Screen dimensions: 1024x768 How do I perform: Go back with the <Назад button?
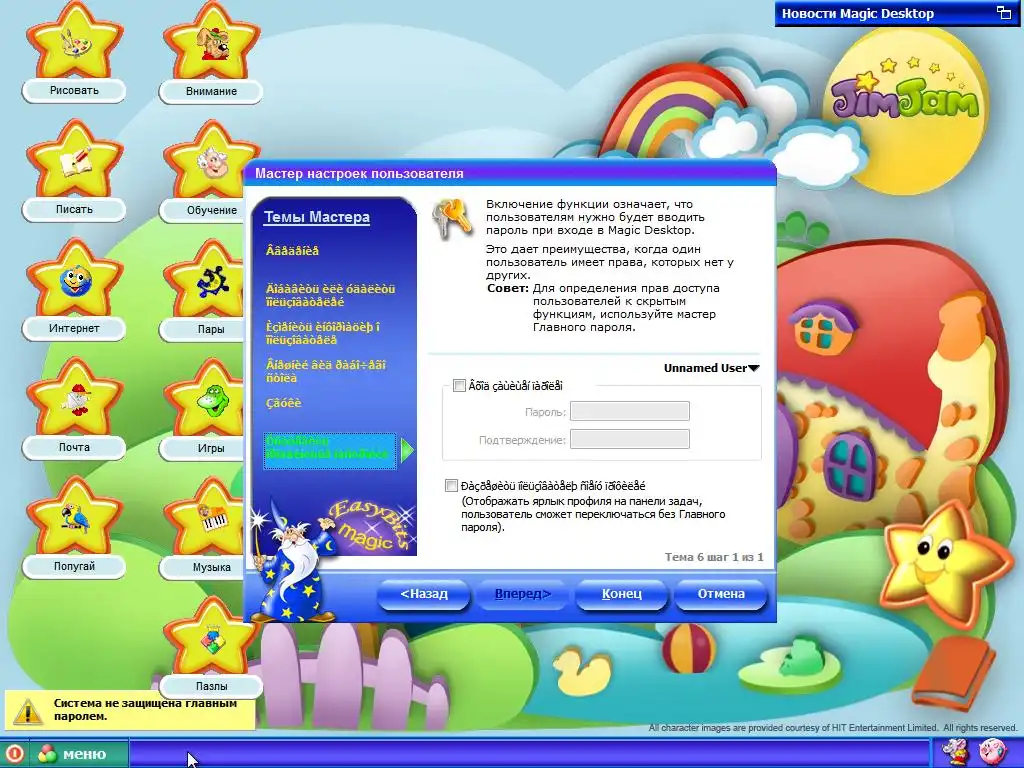[423, 594]
